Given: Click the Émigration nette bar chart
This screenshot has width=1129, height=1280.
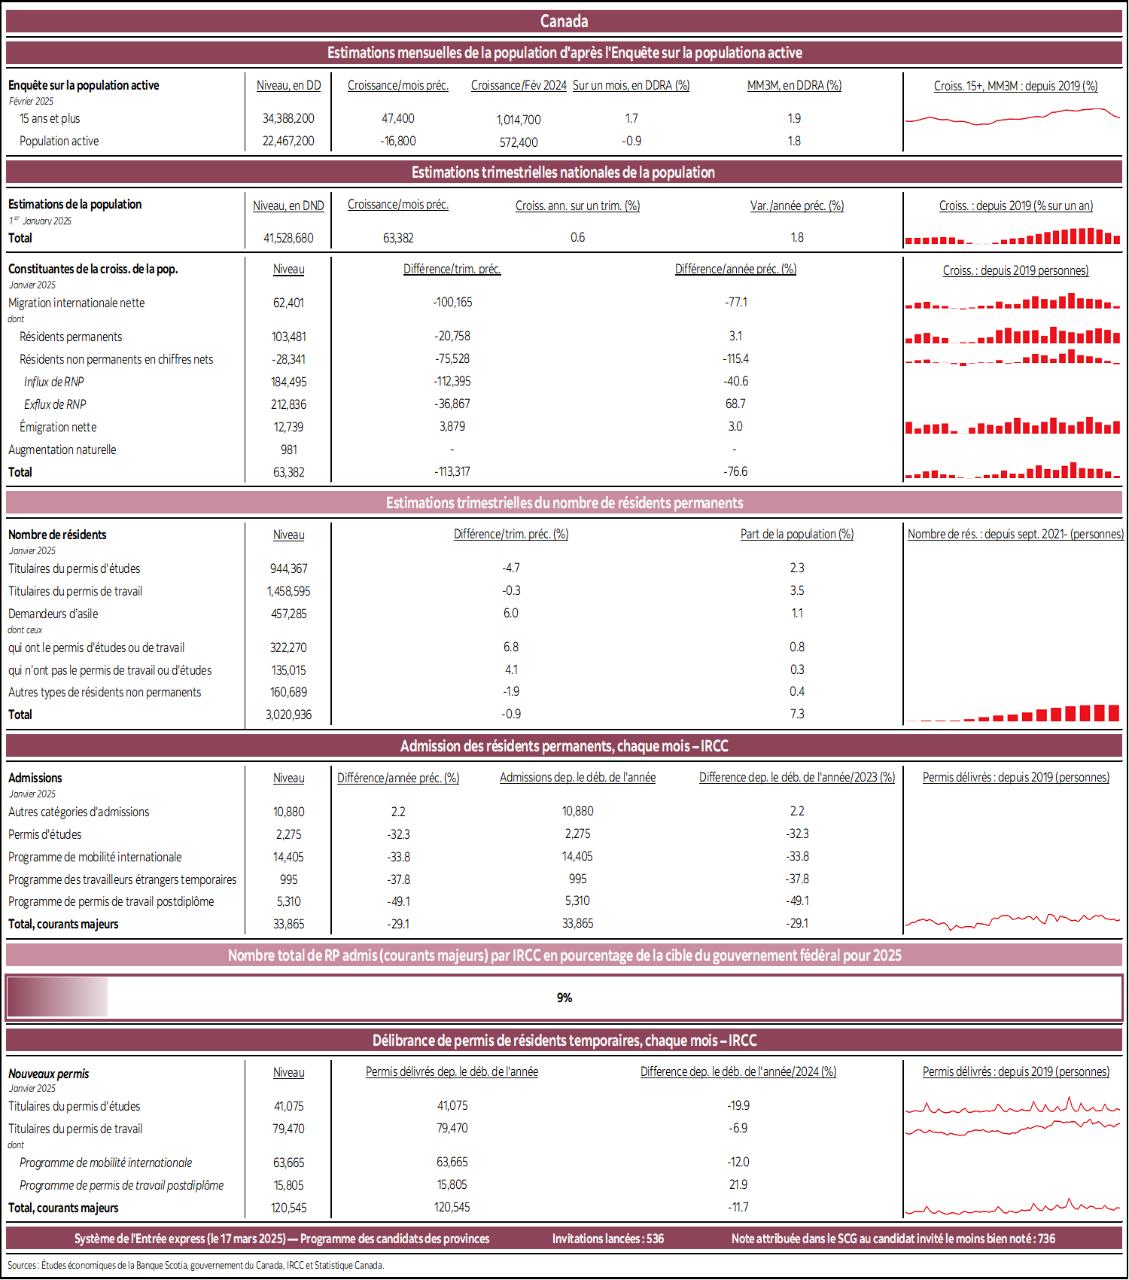Looking at the screenshot, I should [x=1012, y=424].
